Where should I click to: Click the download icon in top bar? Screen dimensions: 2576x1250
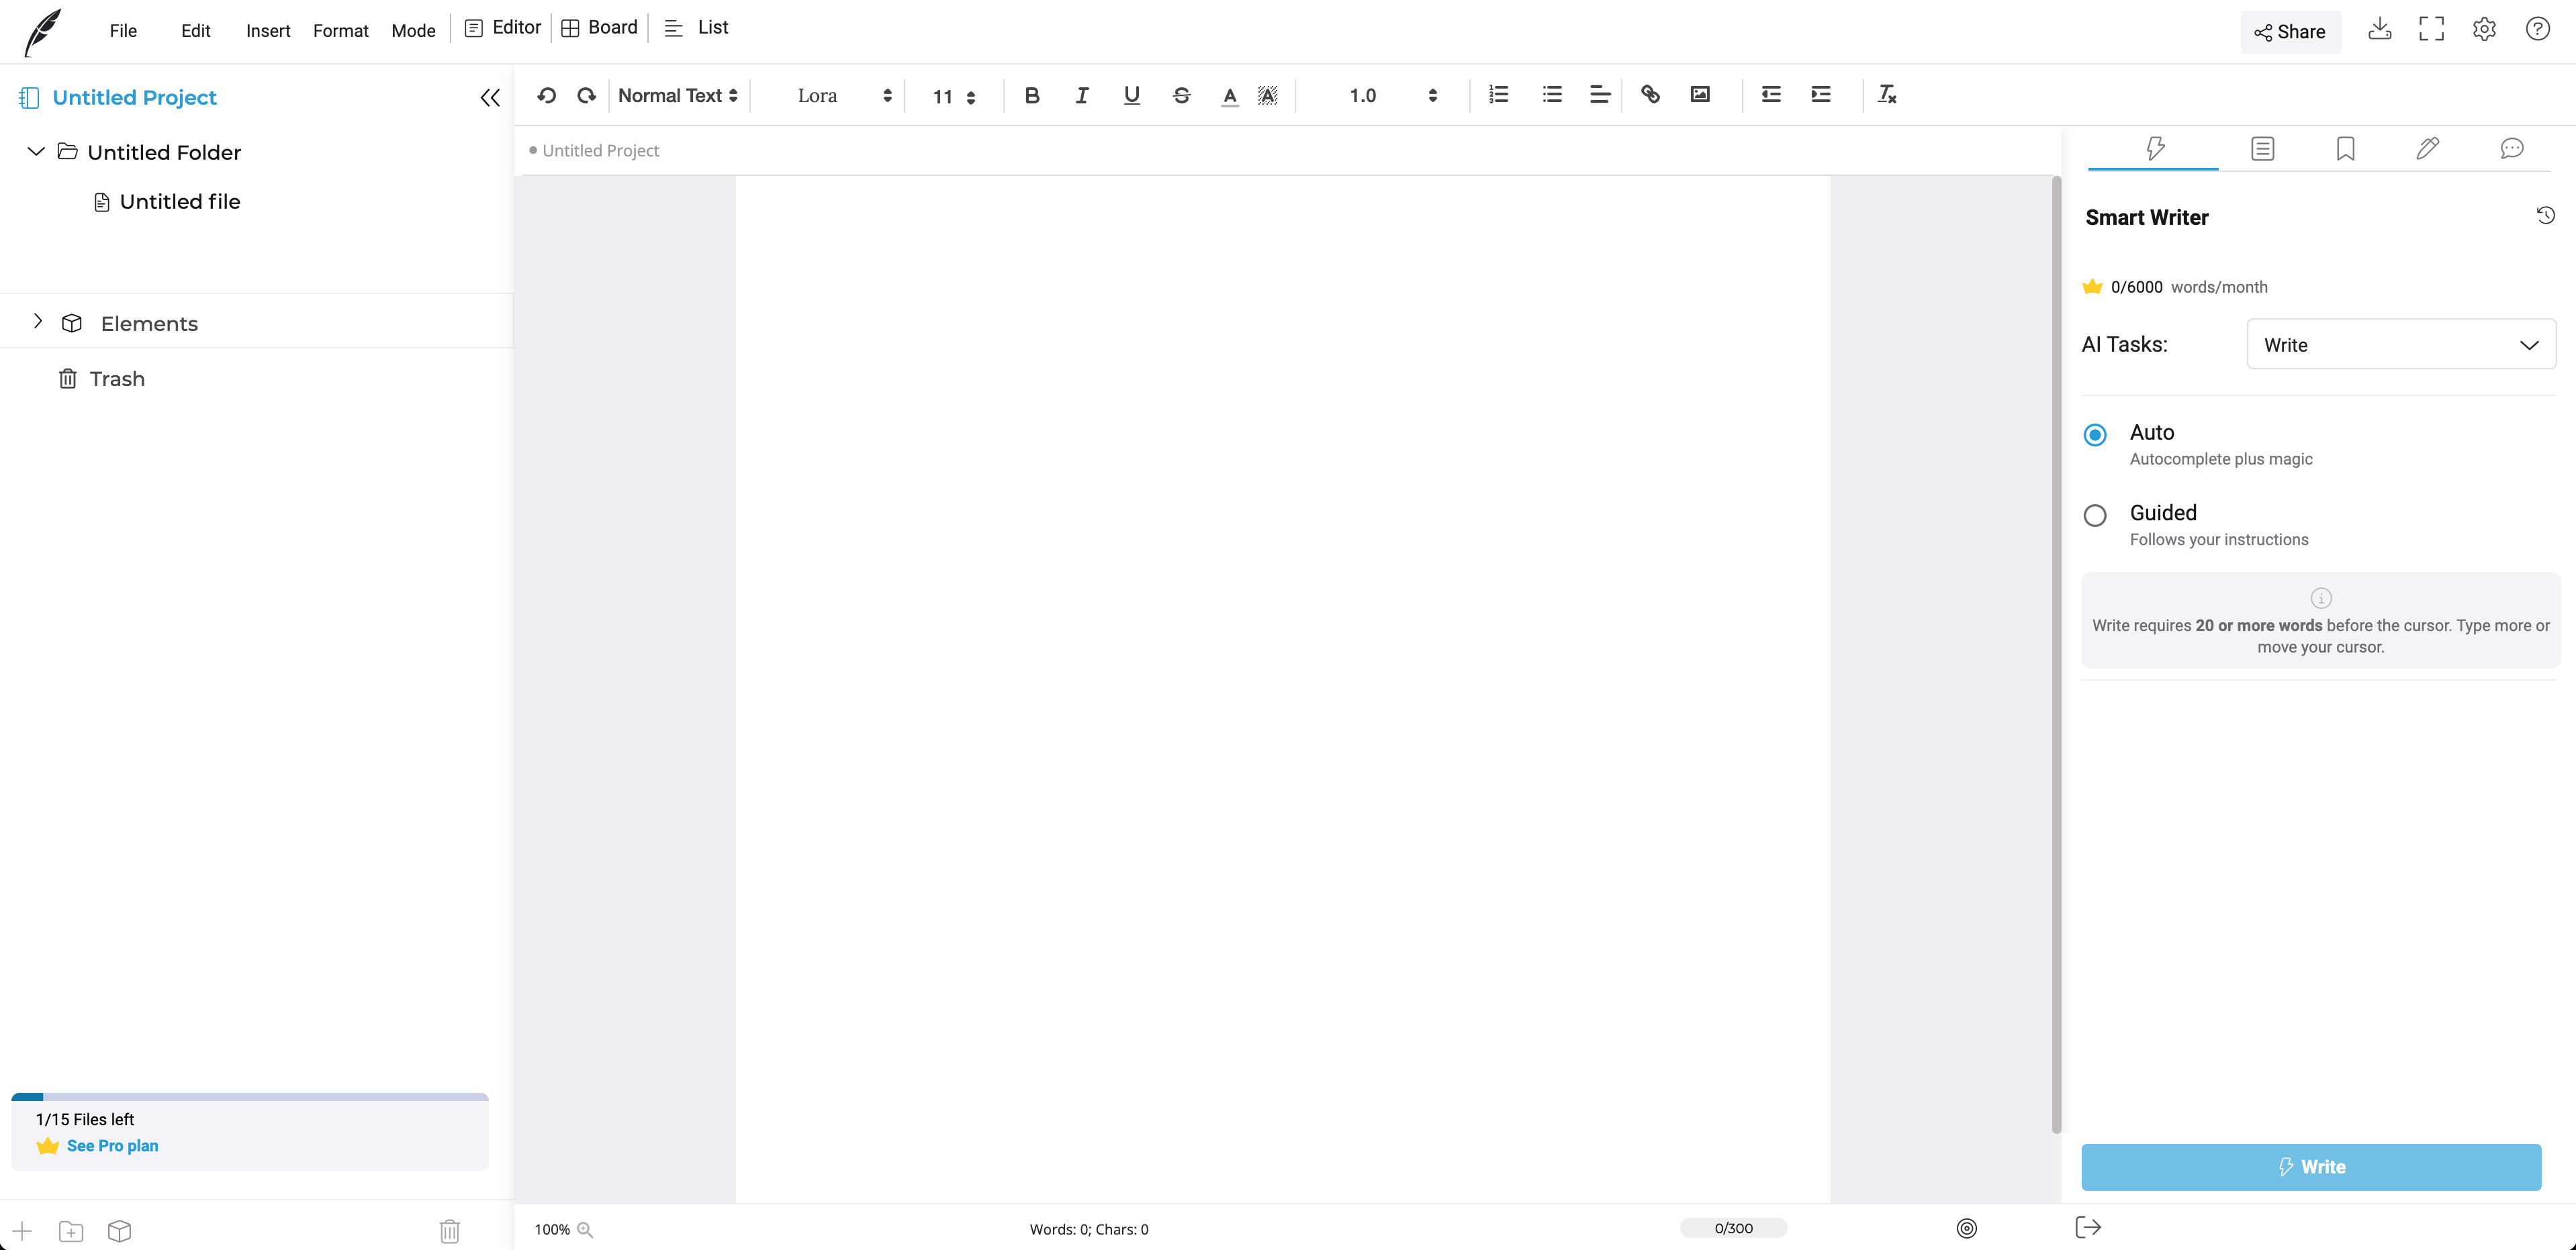(2379, 29)
